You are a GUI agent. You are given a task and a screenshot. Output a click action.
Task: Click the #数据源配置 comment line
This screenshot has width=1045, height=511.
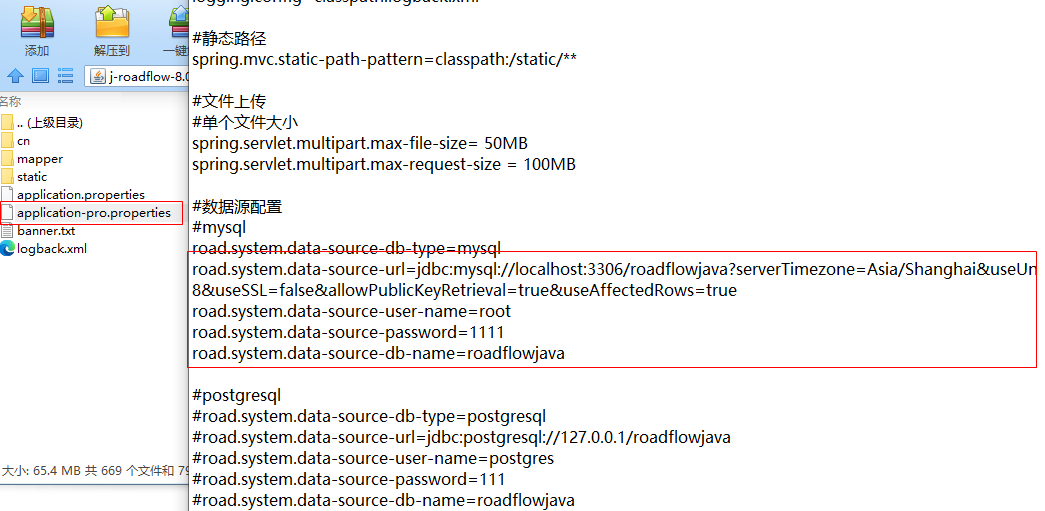click(x=237, y=207)
